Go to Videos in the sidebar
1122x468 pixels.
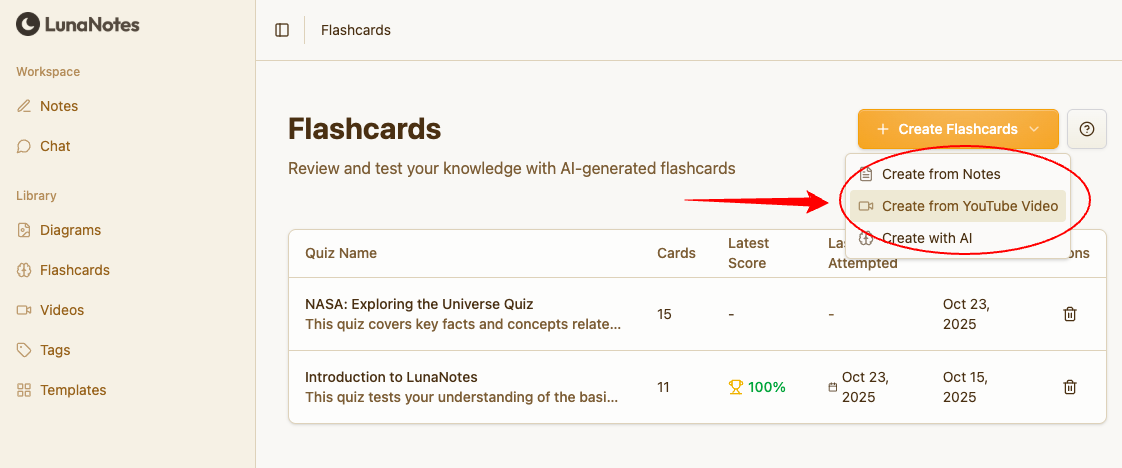62,310
